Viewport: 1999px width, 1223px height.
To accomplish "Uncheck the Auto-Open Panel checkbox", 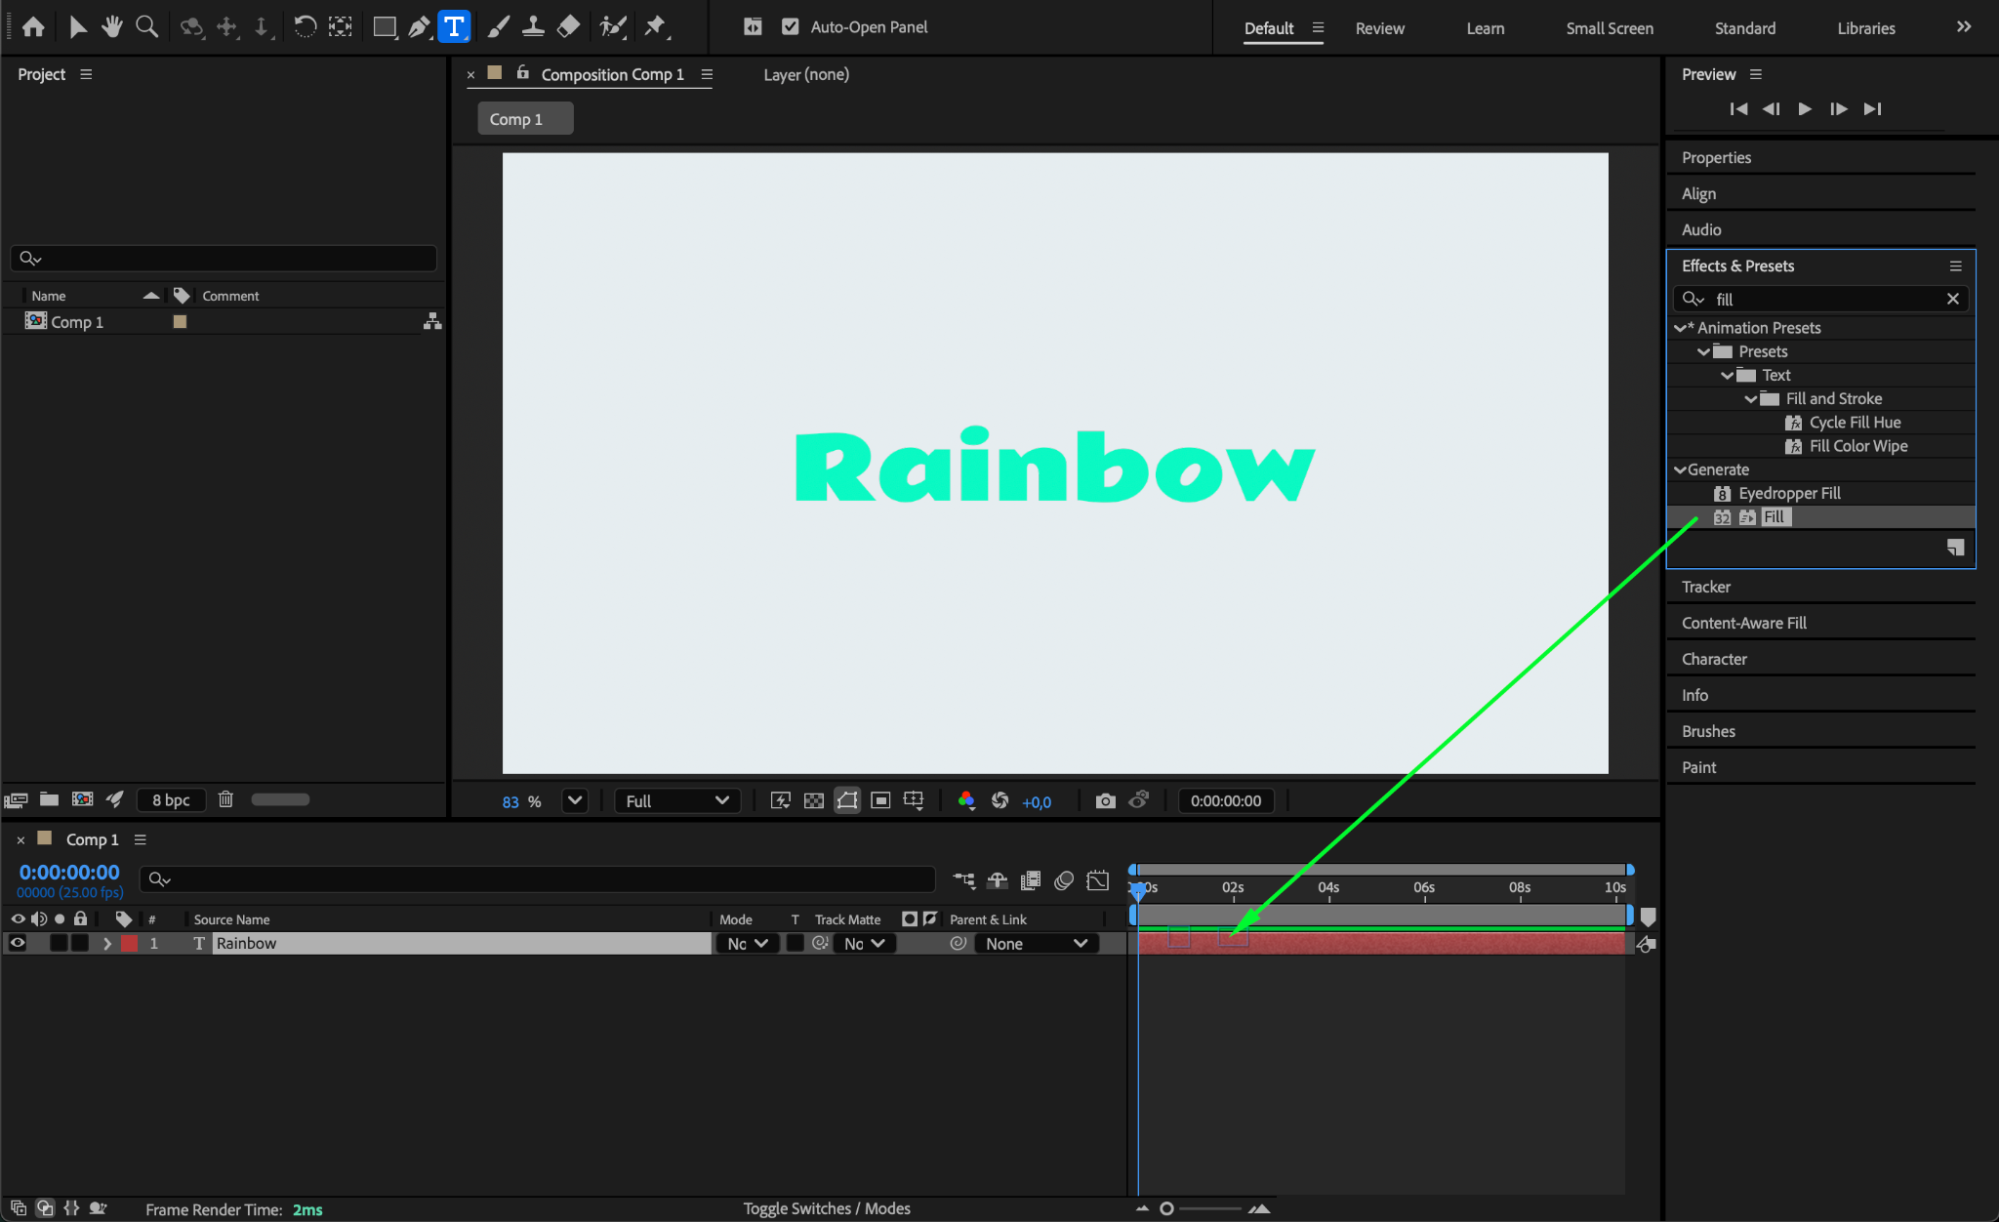I will (790, 27).
